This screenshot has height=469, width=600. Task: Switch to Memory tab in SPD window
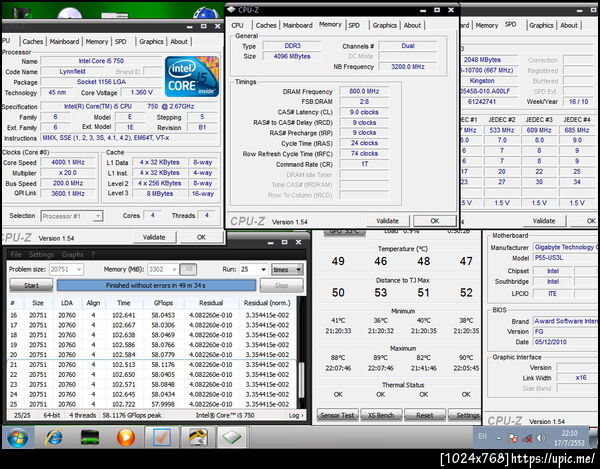pyautogui.click(x=487, y=25)
